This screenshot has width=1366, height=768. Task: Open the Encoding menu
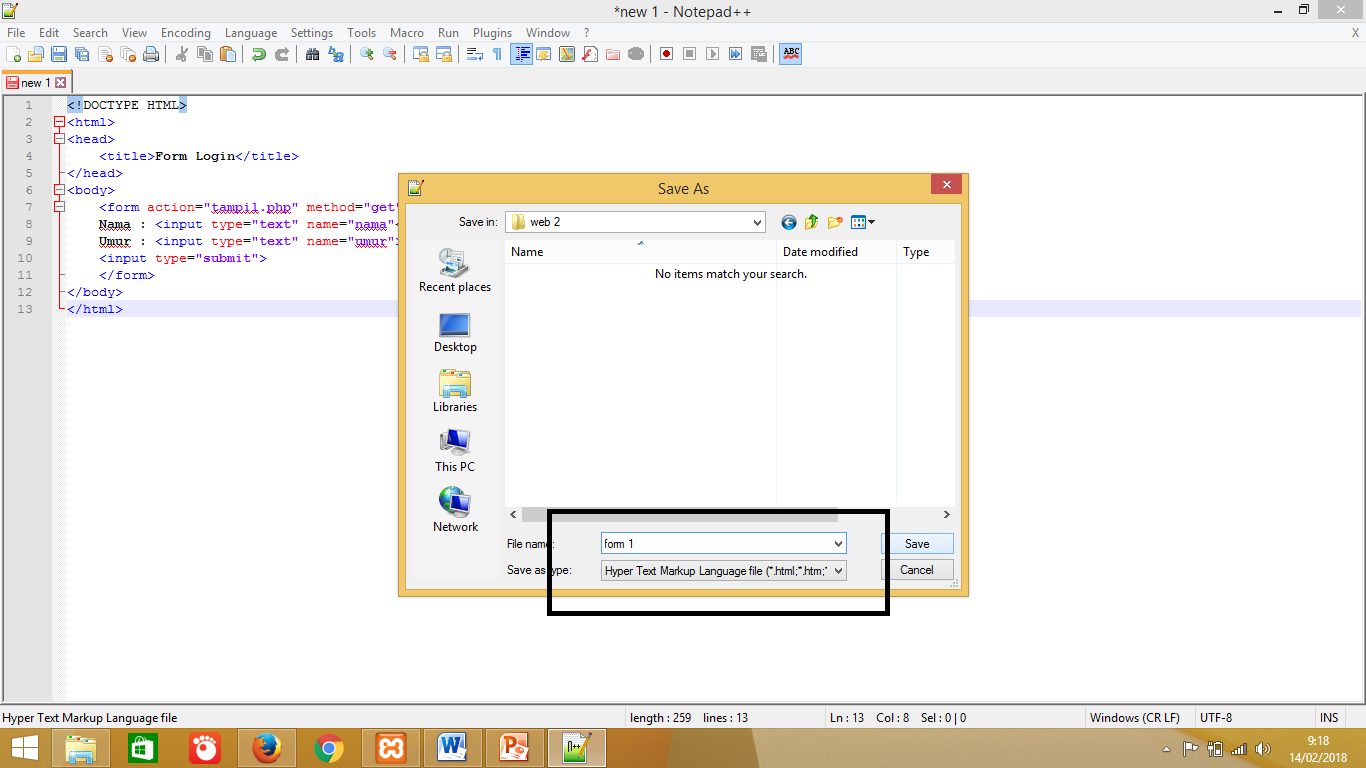point(185,32)
